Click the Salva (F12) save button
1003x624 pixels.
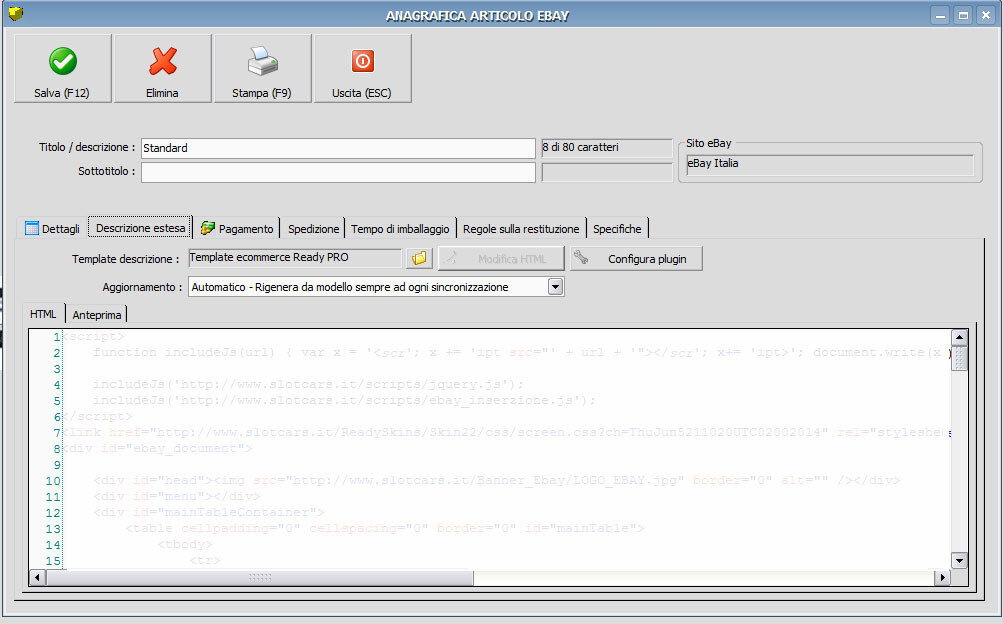tap(63, 68)
